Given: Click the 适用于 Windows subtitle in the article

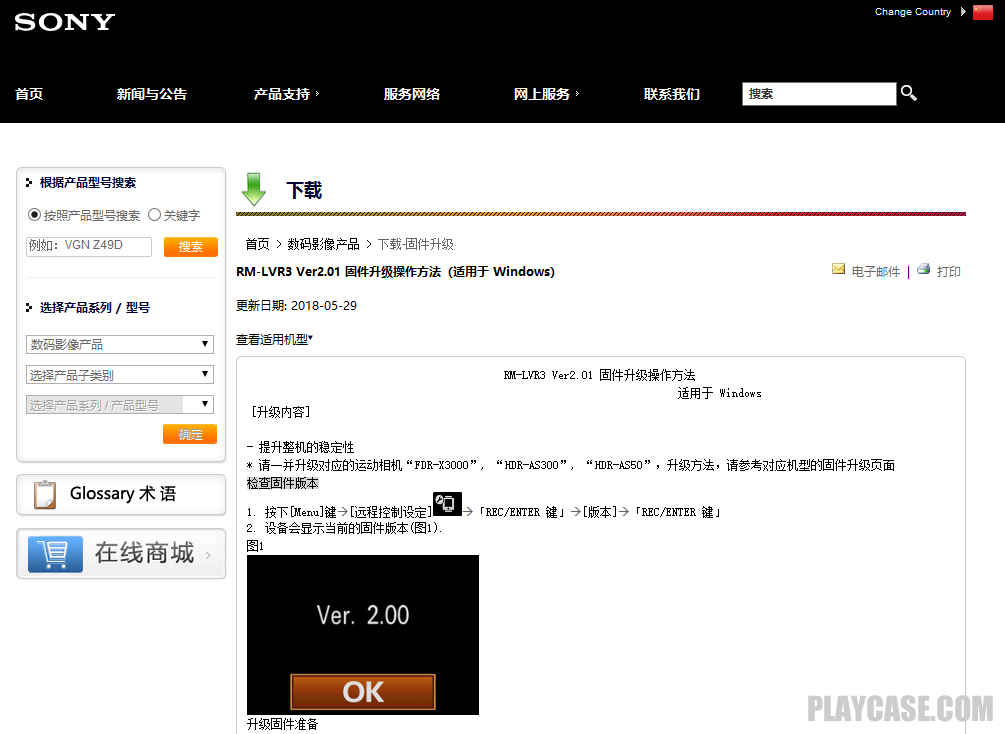Looking at the screenshot, I should (x=720, y=394).
